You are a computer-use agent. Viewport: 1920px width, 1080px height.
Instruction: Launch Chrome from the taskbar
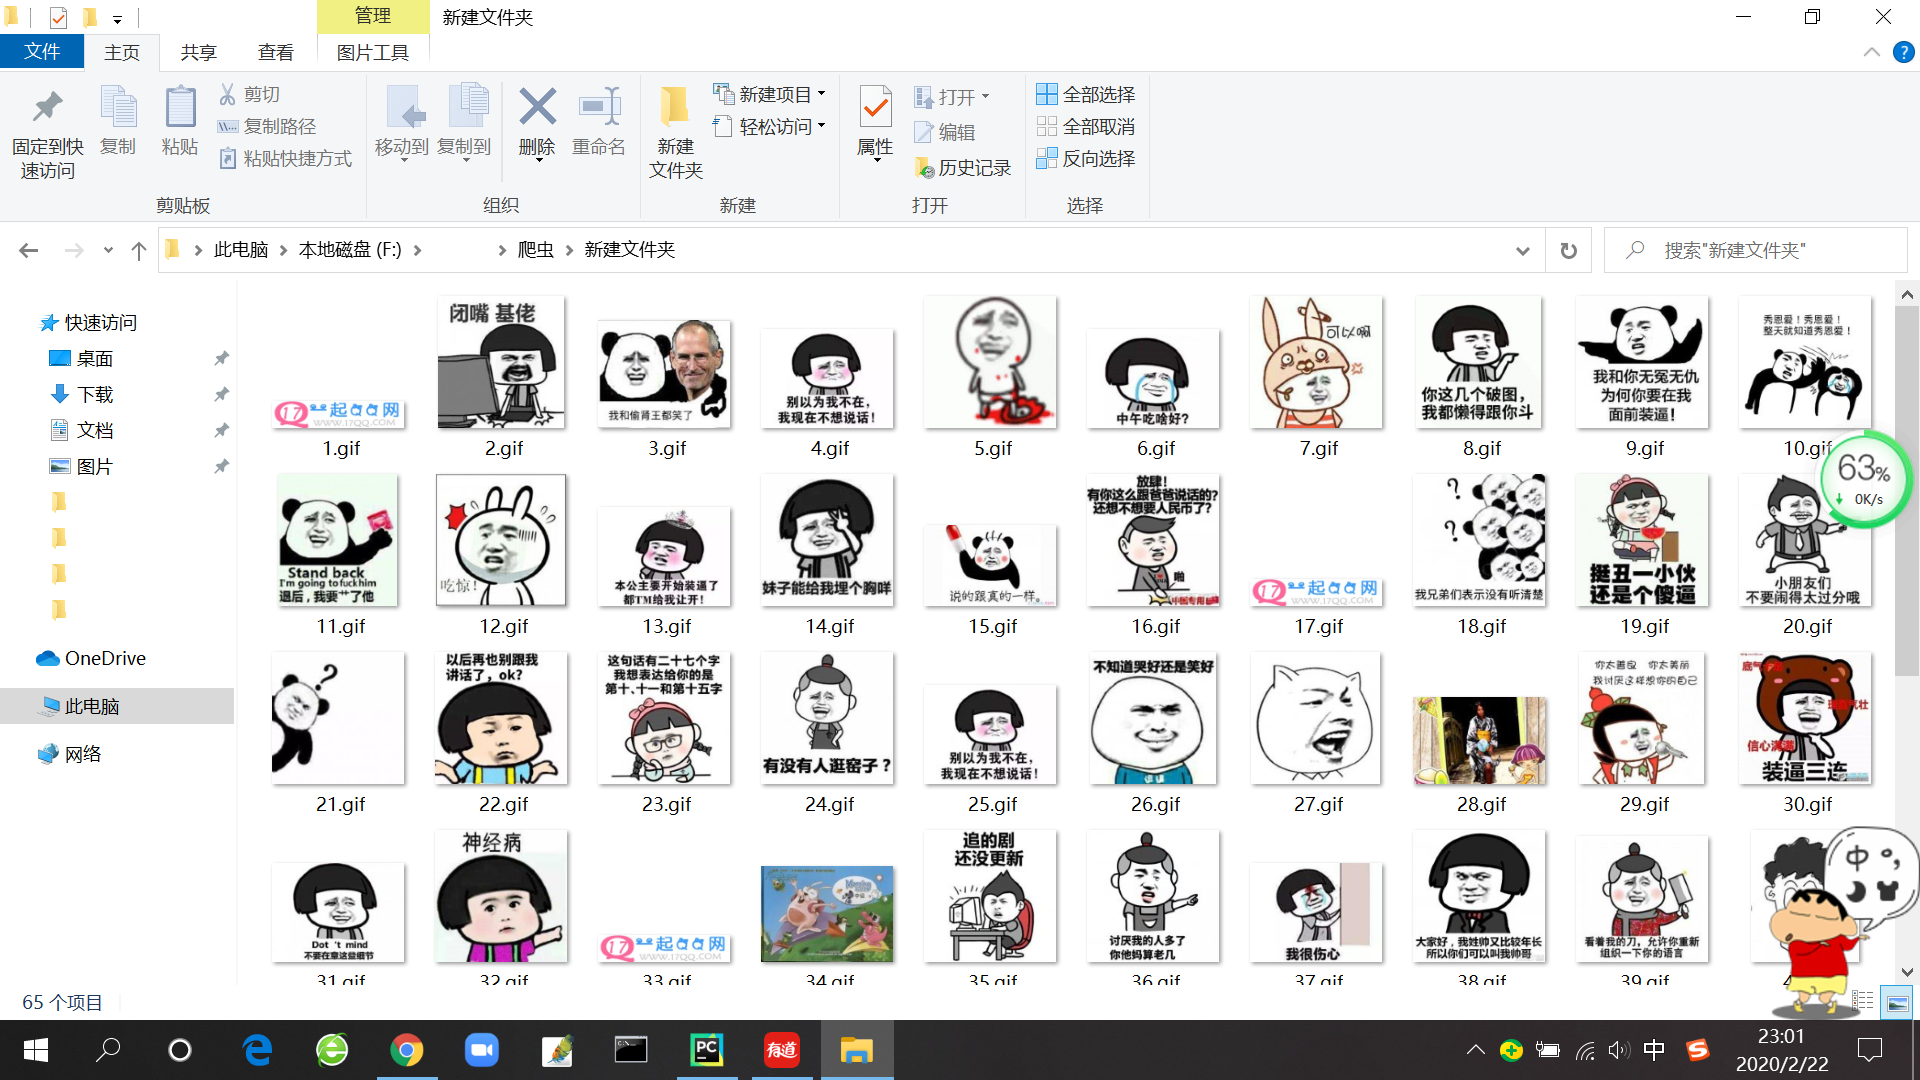[407, 1050]
